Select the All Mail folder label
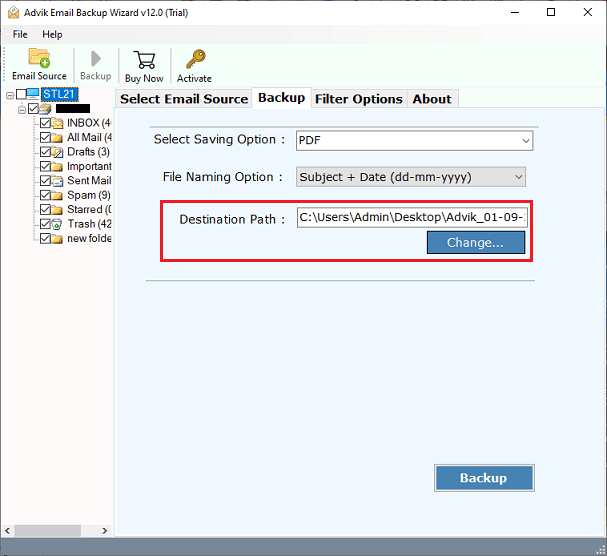 pos(89,137)
